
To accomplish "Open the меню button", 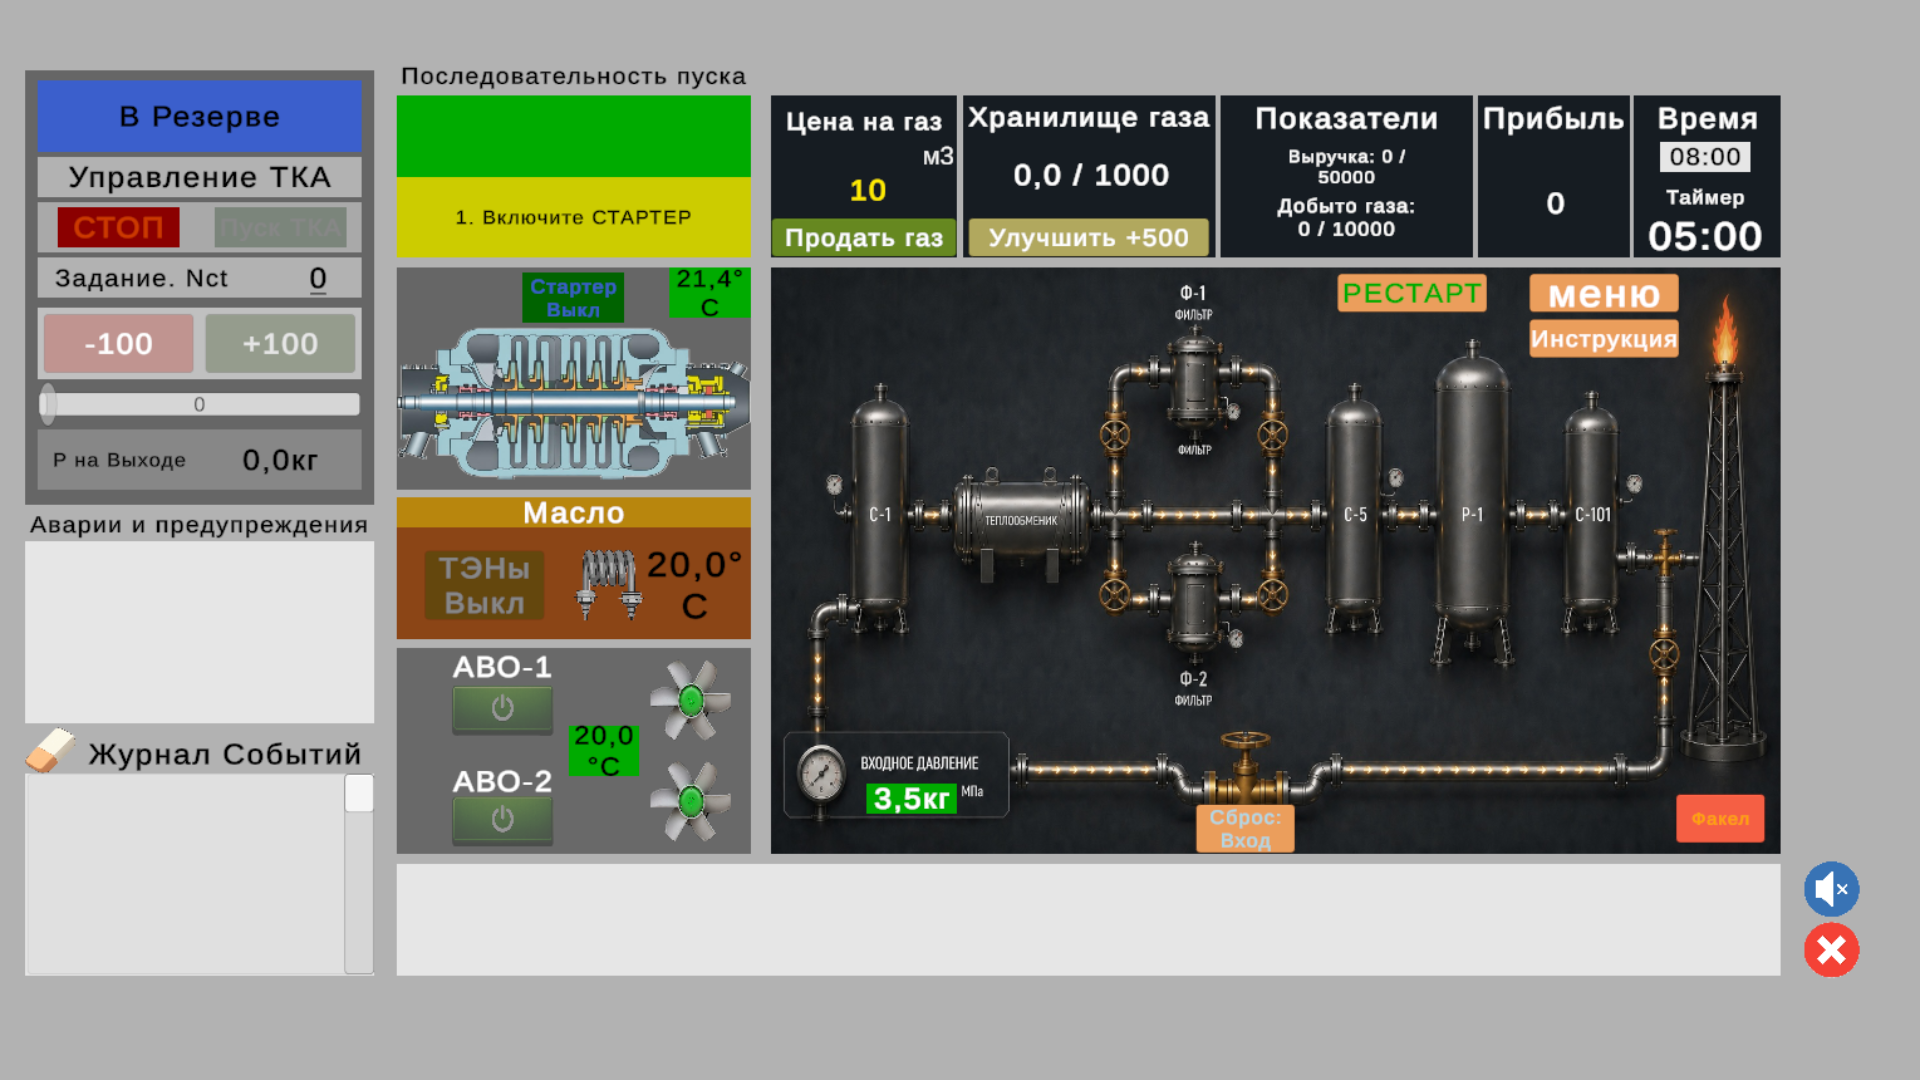I will coord(1604,294).
